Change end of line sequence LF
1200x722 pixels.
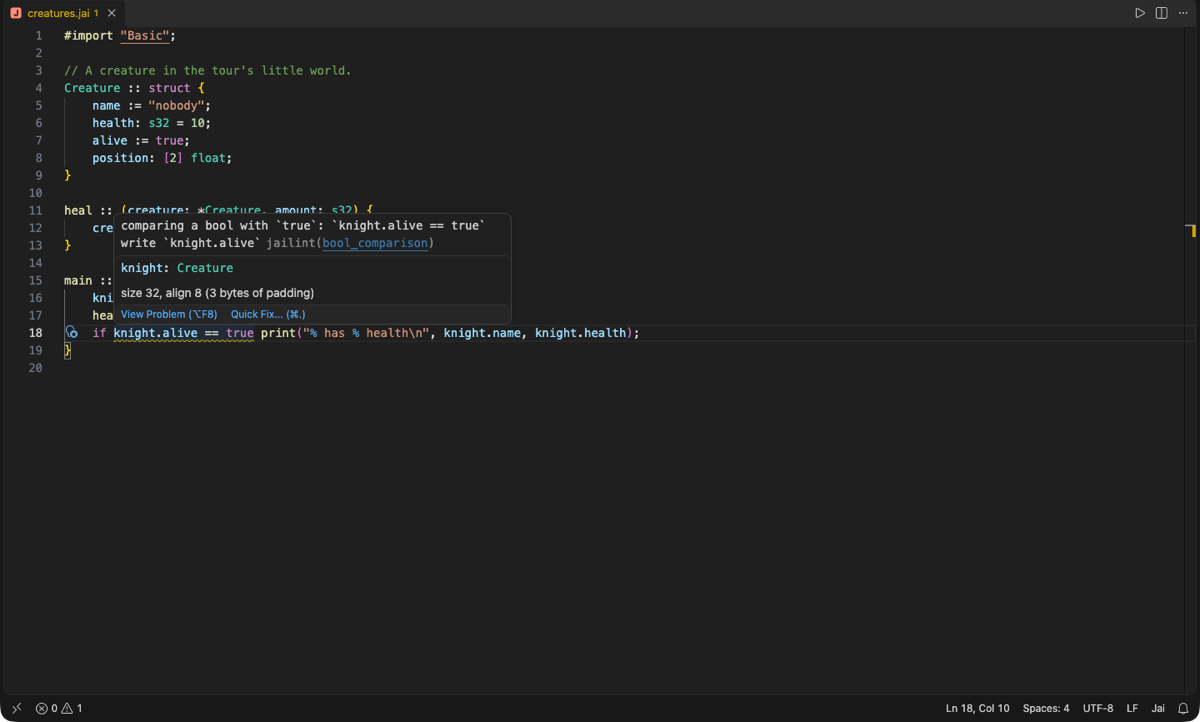[x=1132, y=708]
